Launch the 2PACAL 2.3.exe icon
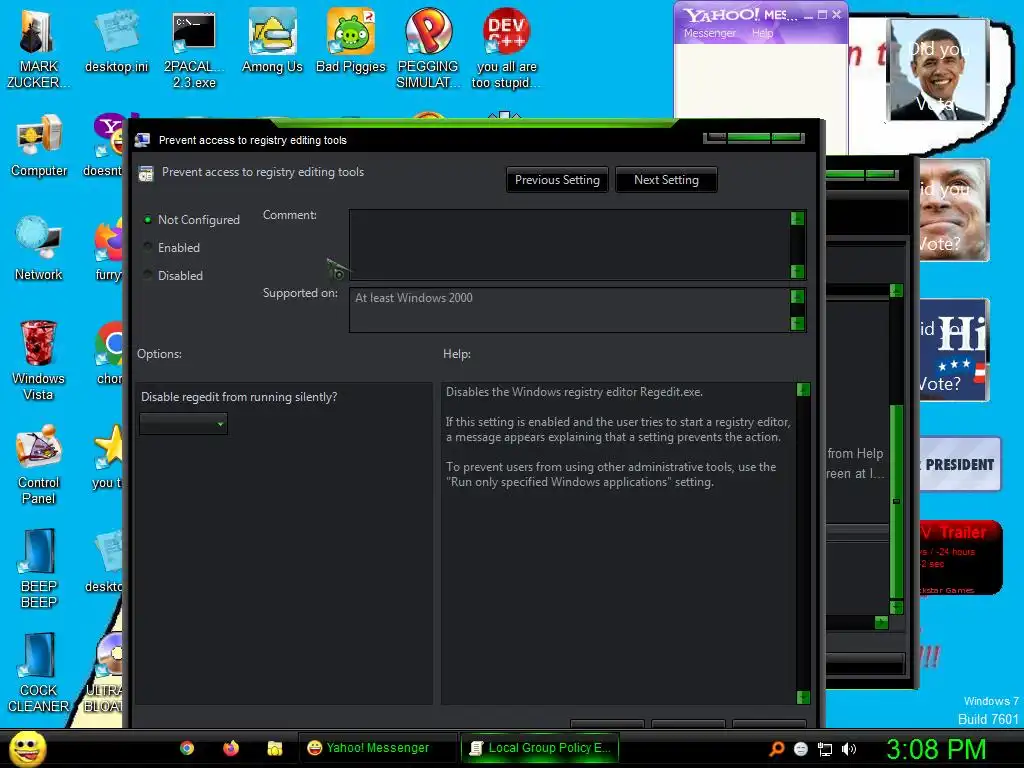1024x768 pixels. click(194, 49)
